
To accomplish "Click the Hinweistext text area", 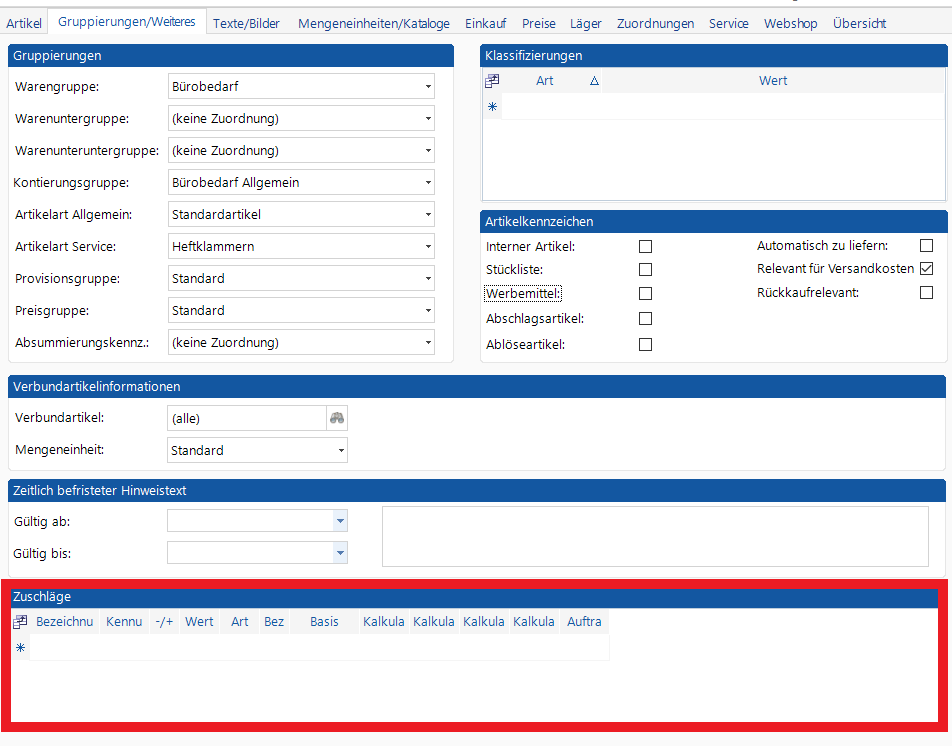I will (655, 536).
